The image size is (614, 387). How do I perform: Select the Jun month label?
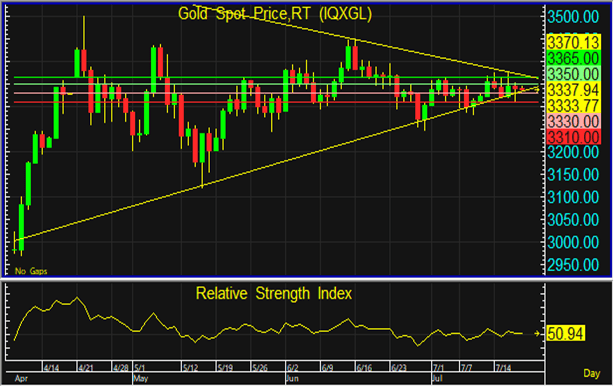click(x=293, y=379)
